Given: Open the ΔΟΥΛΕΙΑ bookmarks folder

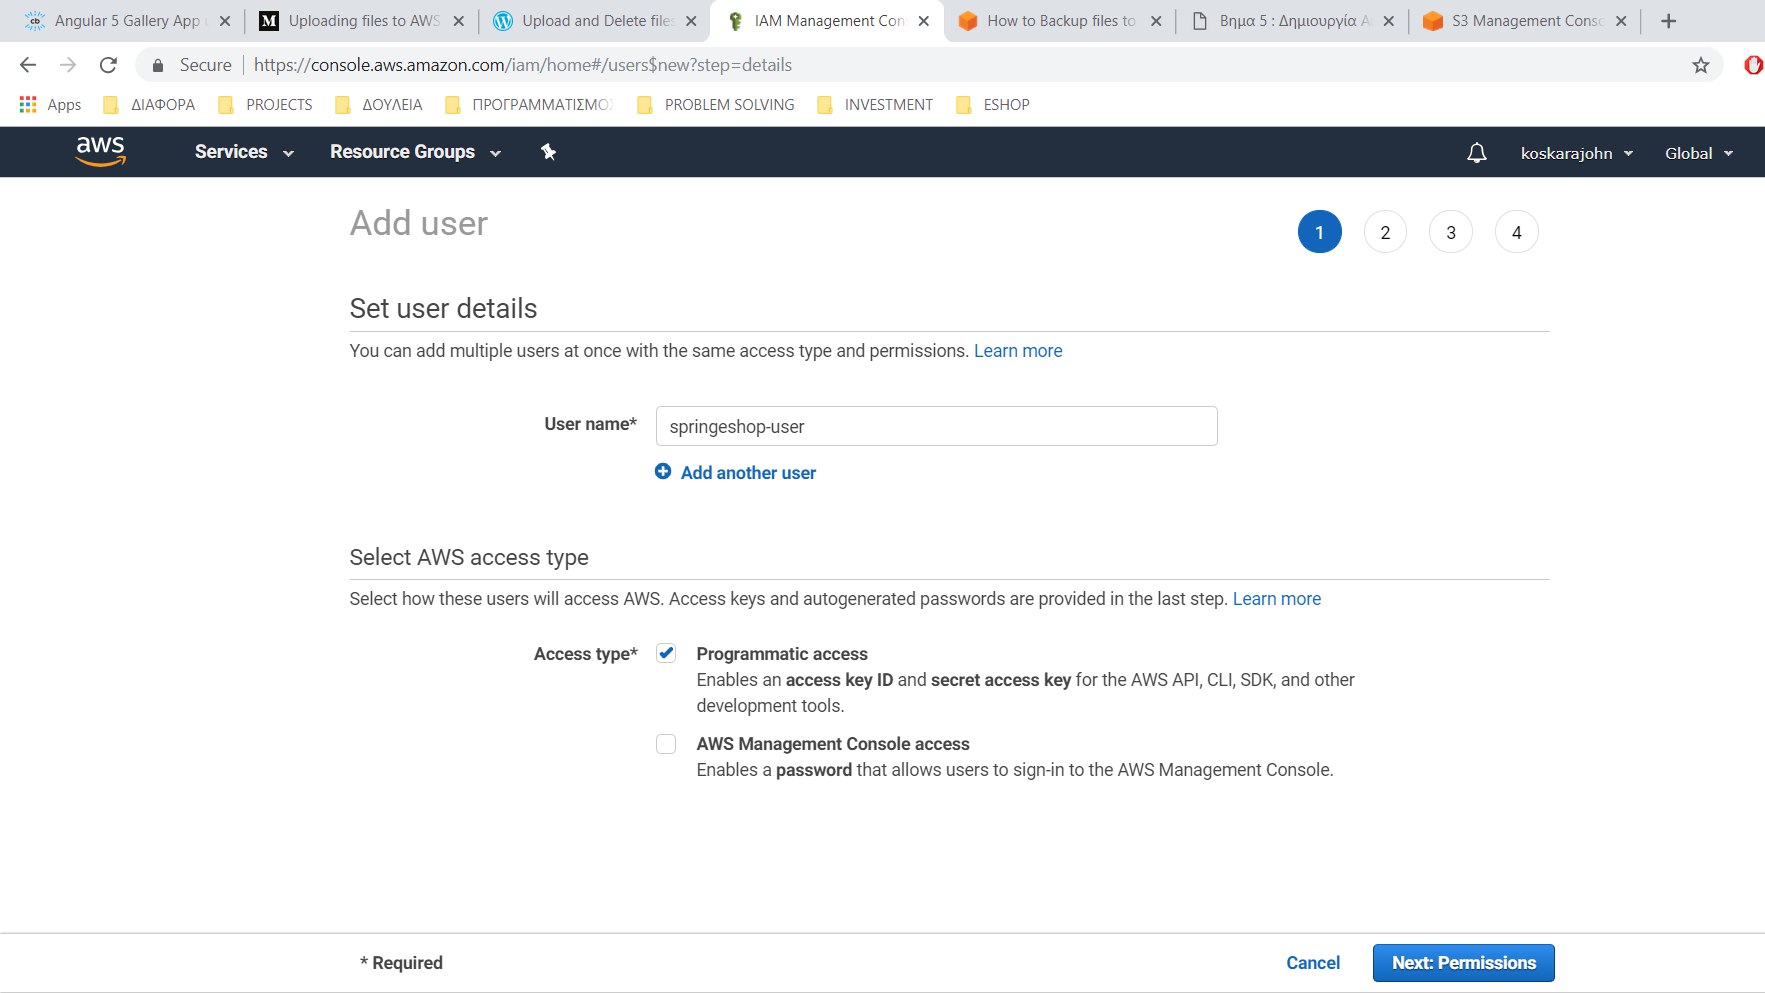Looking at the screenshot, I should (x=379, y=105).
